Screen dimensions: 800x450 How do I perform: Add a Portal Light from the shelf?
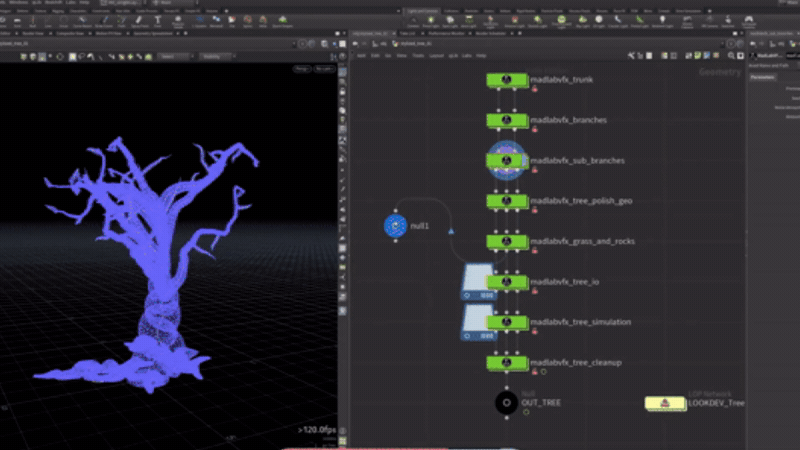639,22
